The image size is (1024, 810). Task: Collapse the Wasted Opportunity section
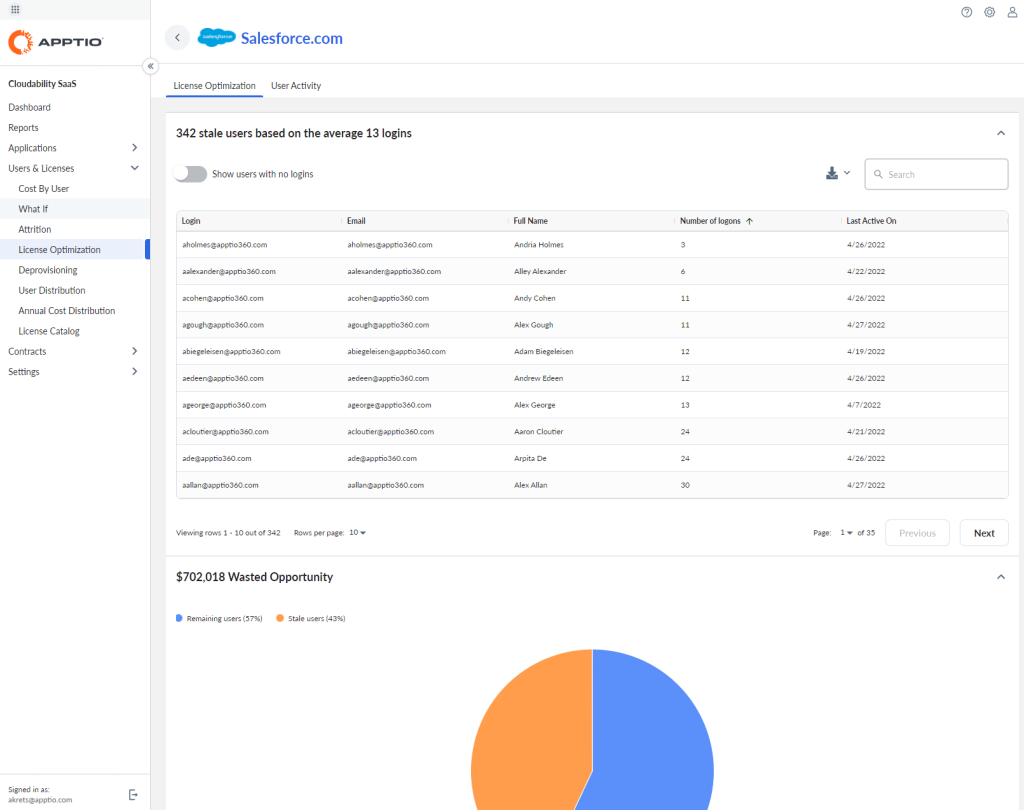point(1001,576)
